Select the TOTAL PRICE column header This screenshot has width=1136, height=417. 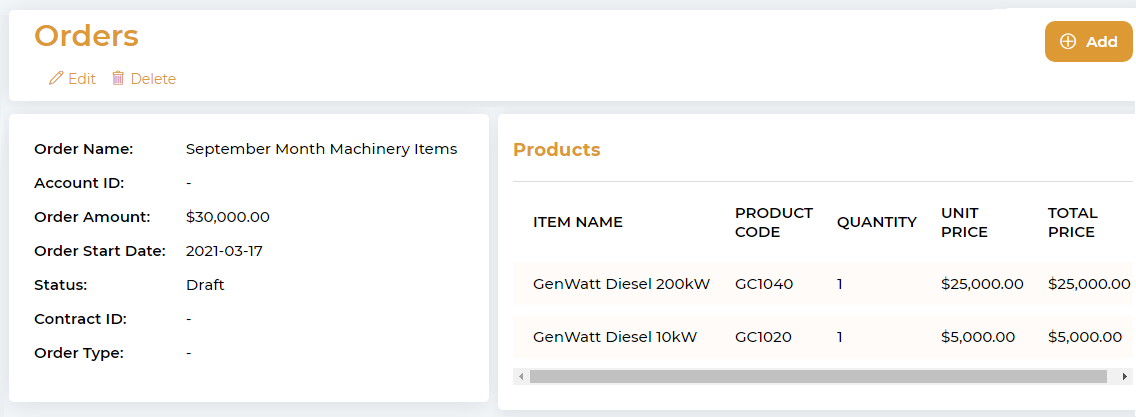click(x=1072, y=222)
